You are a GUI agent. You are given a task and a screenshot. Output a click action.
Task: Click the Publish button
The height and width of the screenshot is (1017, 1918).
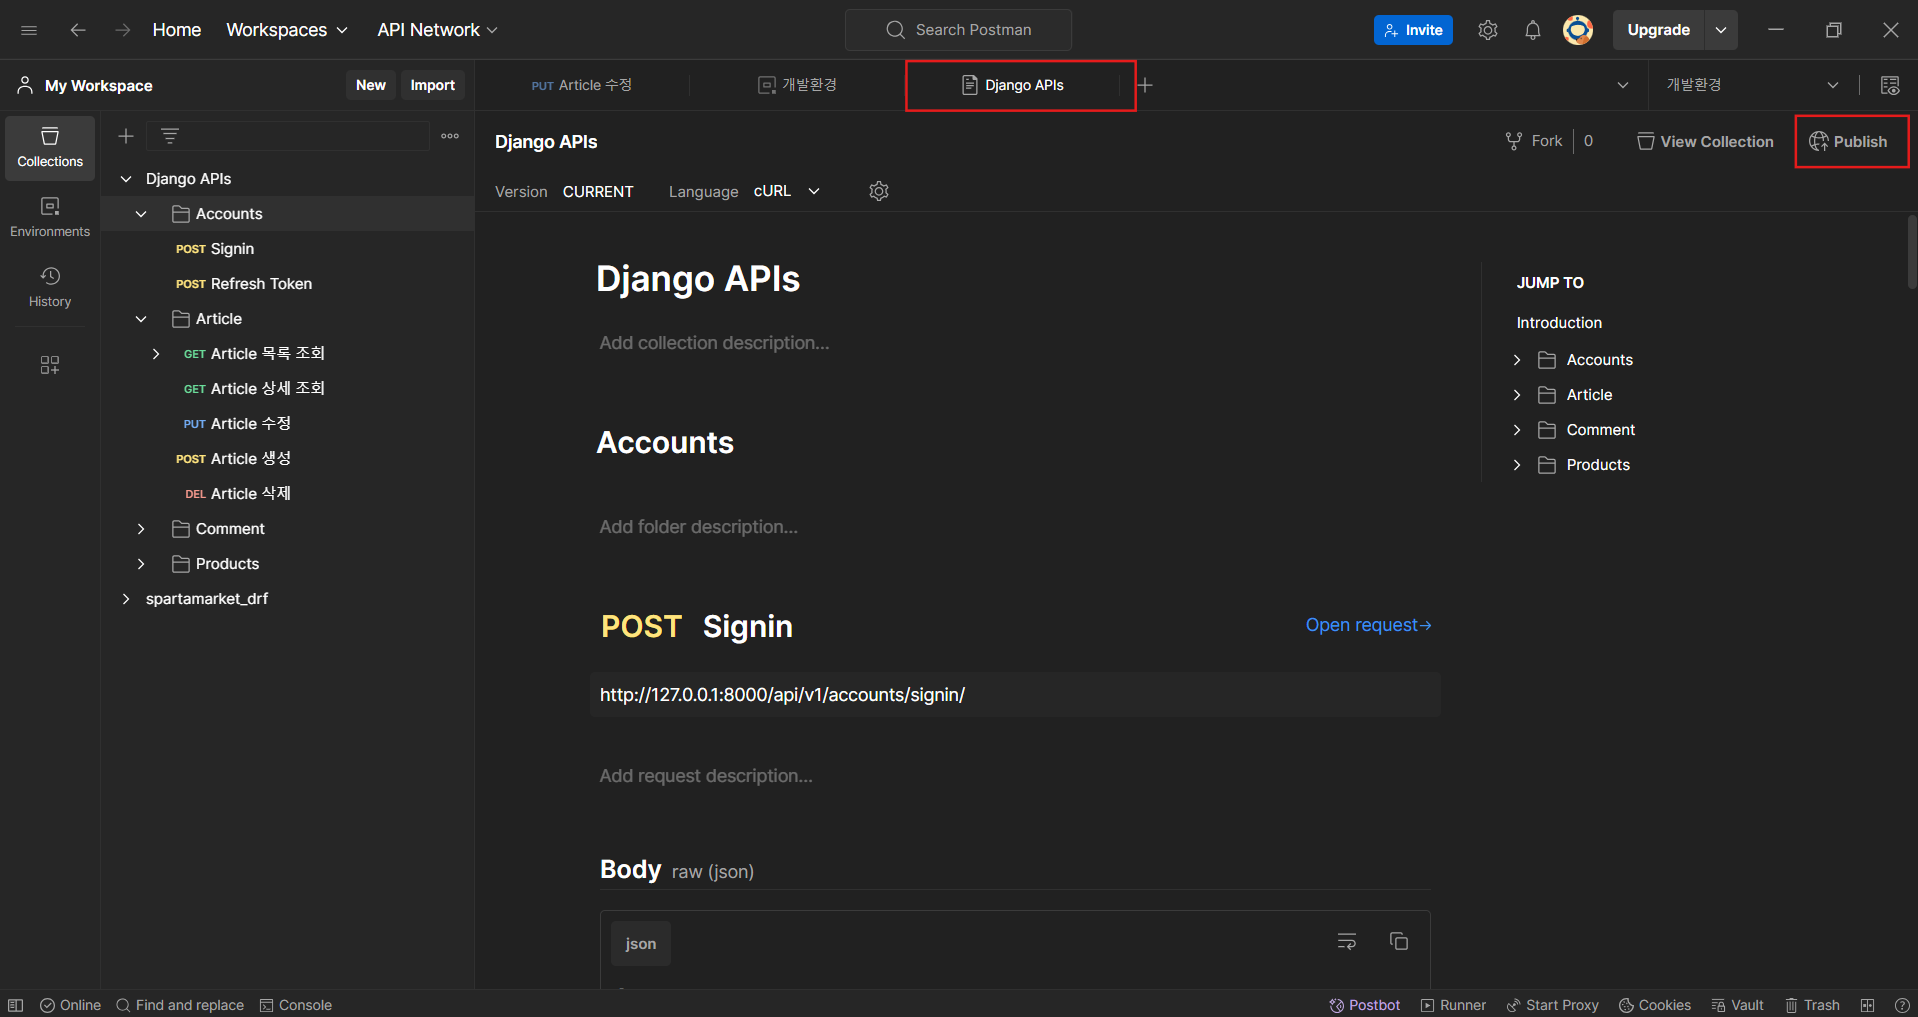(x=1849, y=142)
